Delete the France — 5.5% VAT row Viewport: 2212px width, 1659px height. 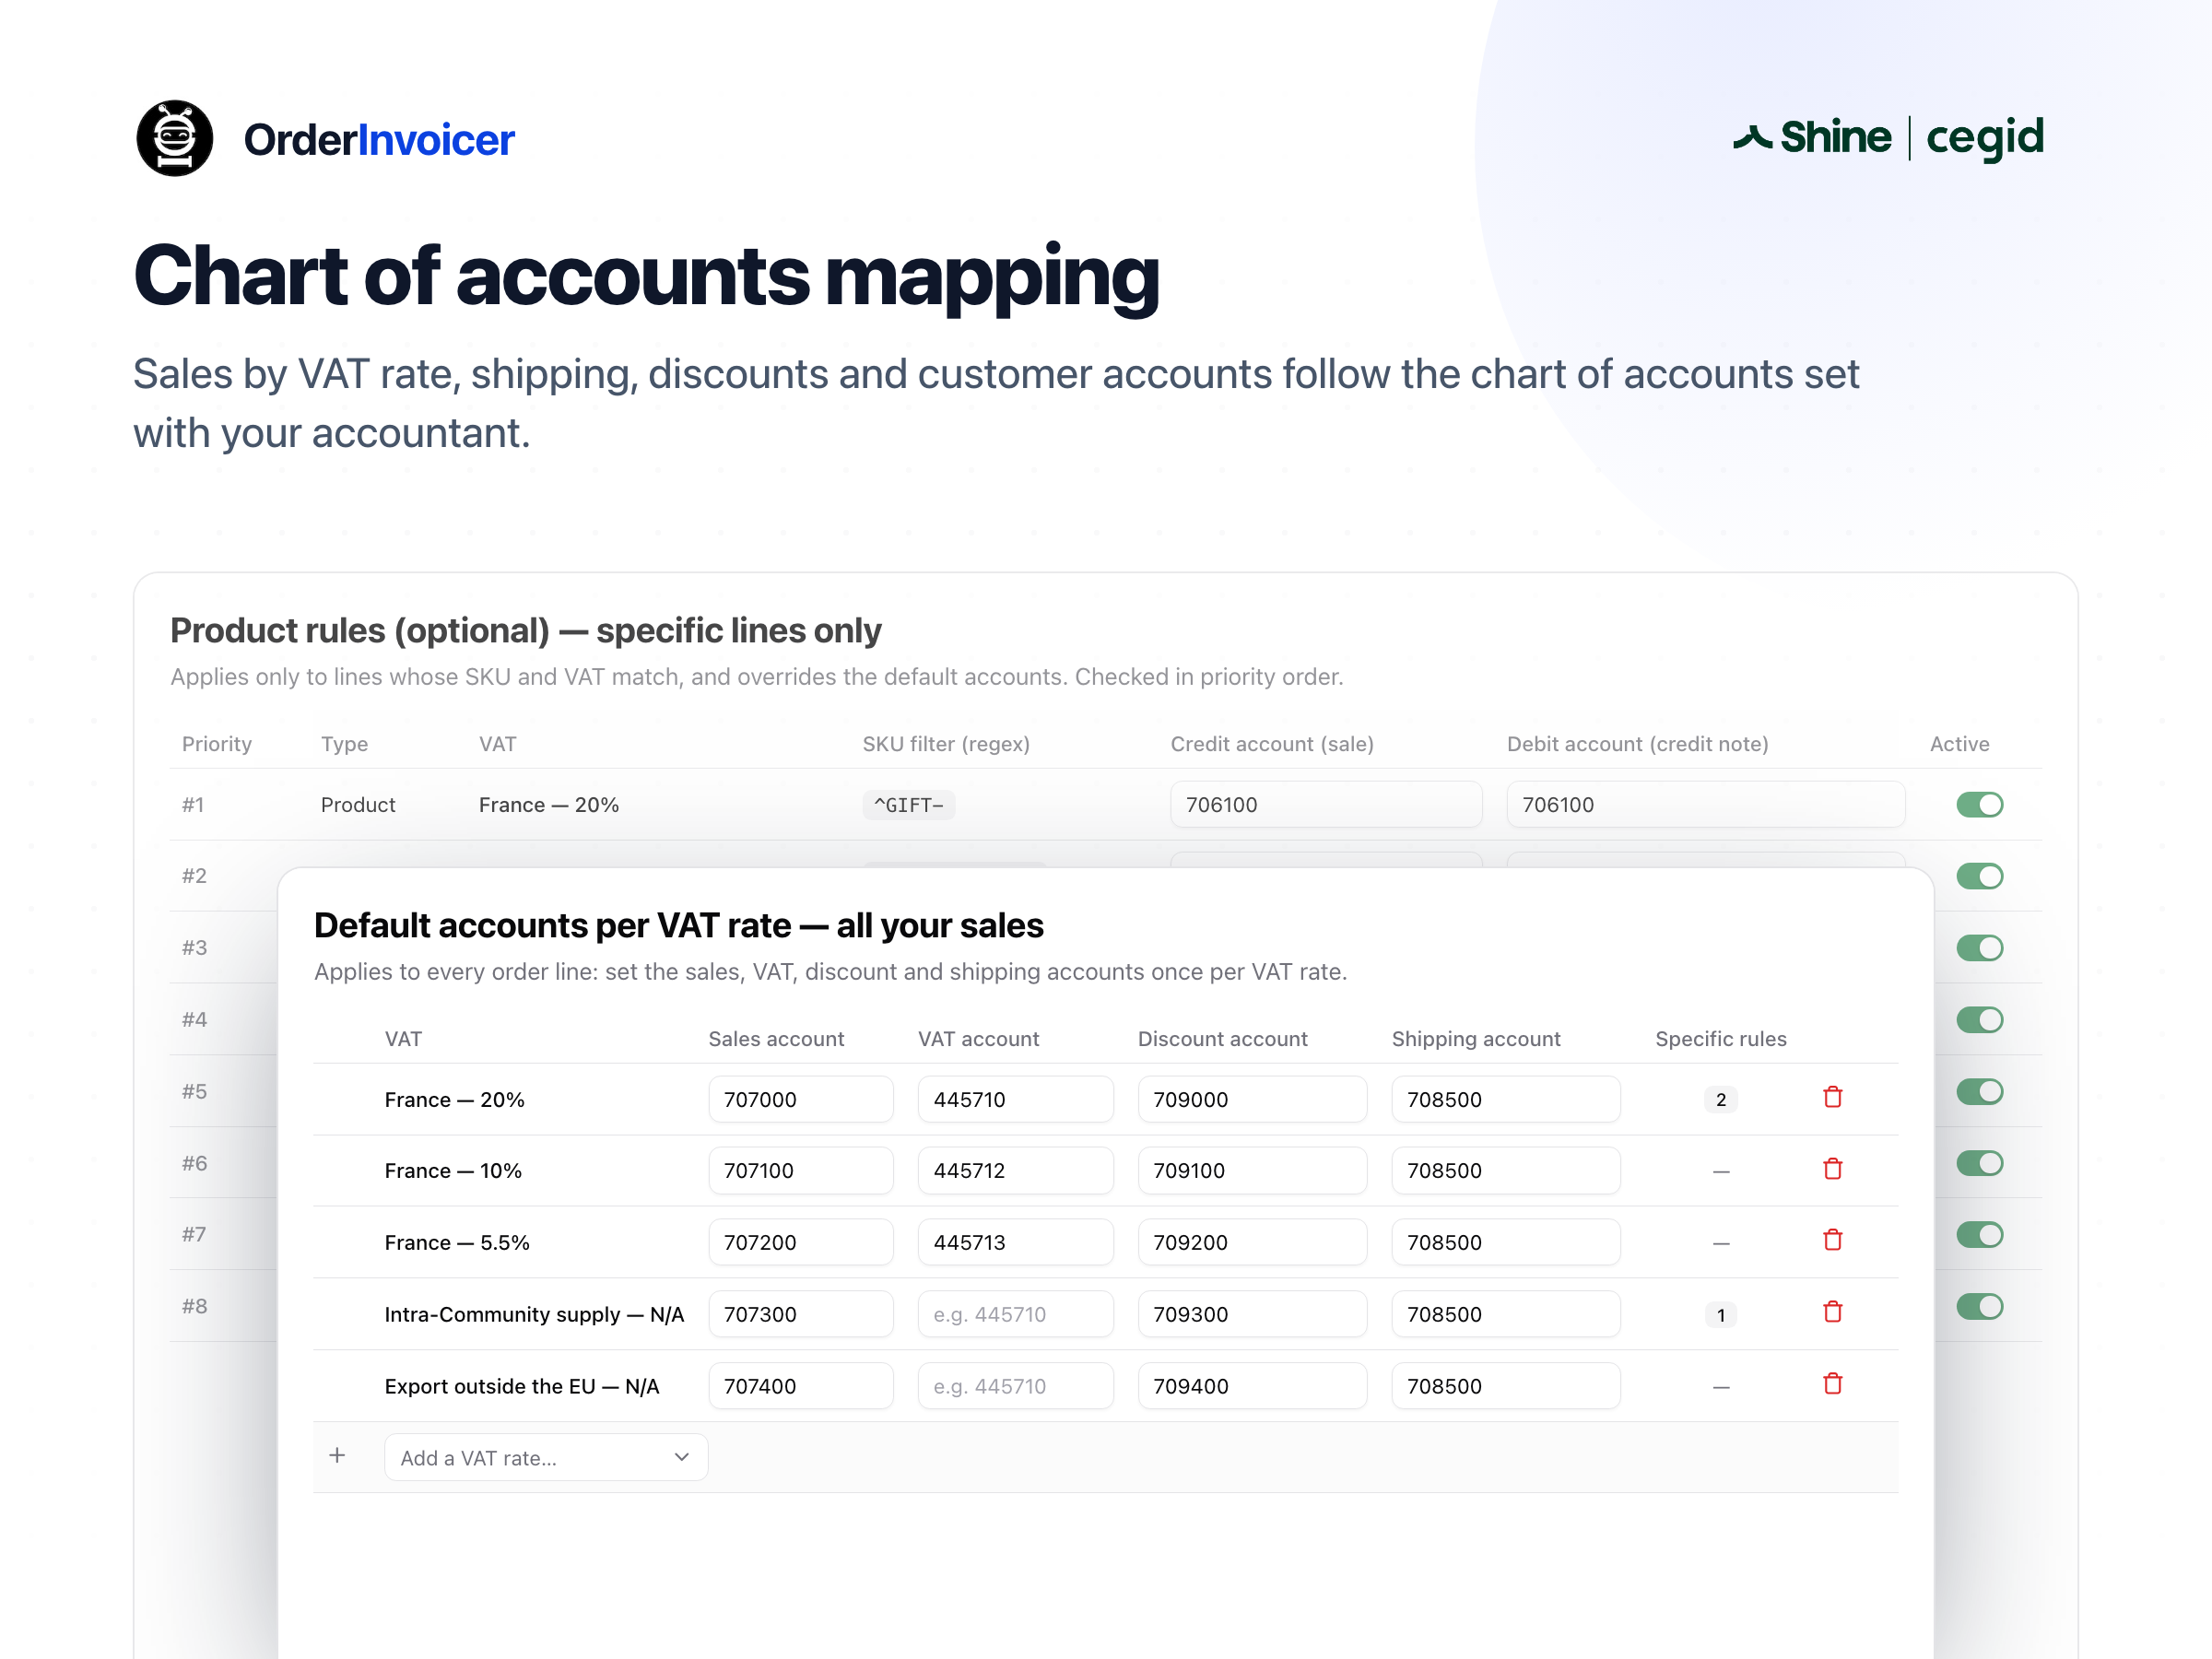1833,1240
